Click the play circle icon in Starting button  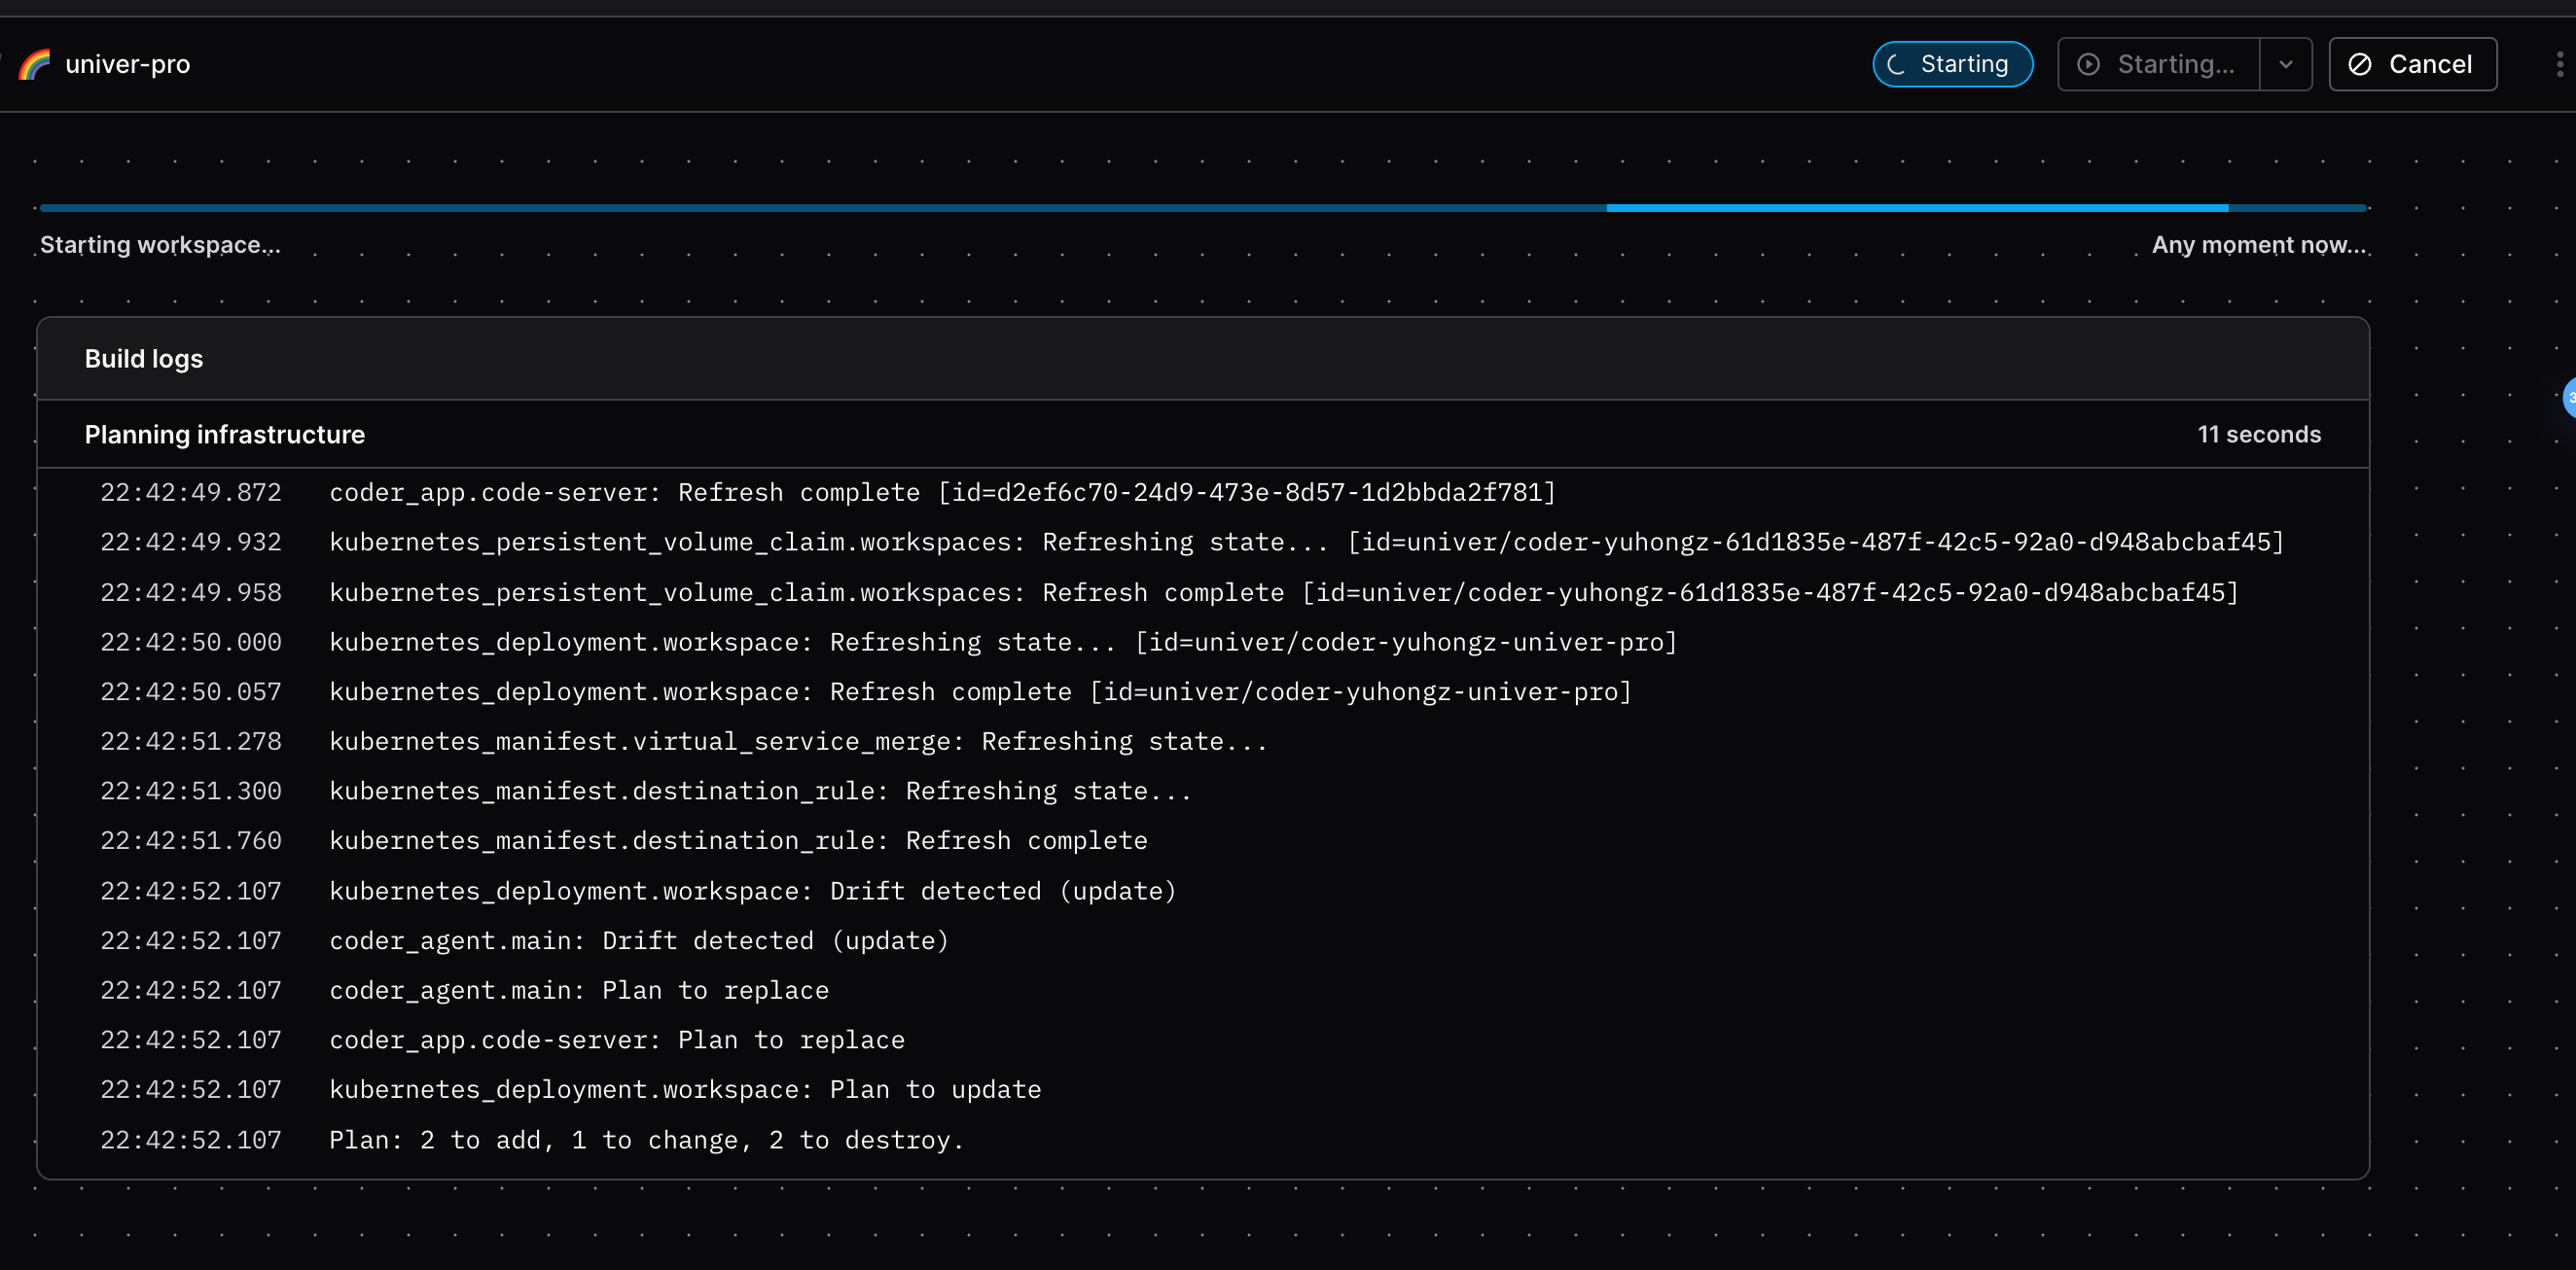[2088, 65]
